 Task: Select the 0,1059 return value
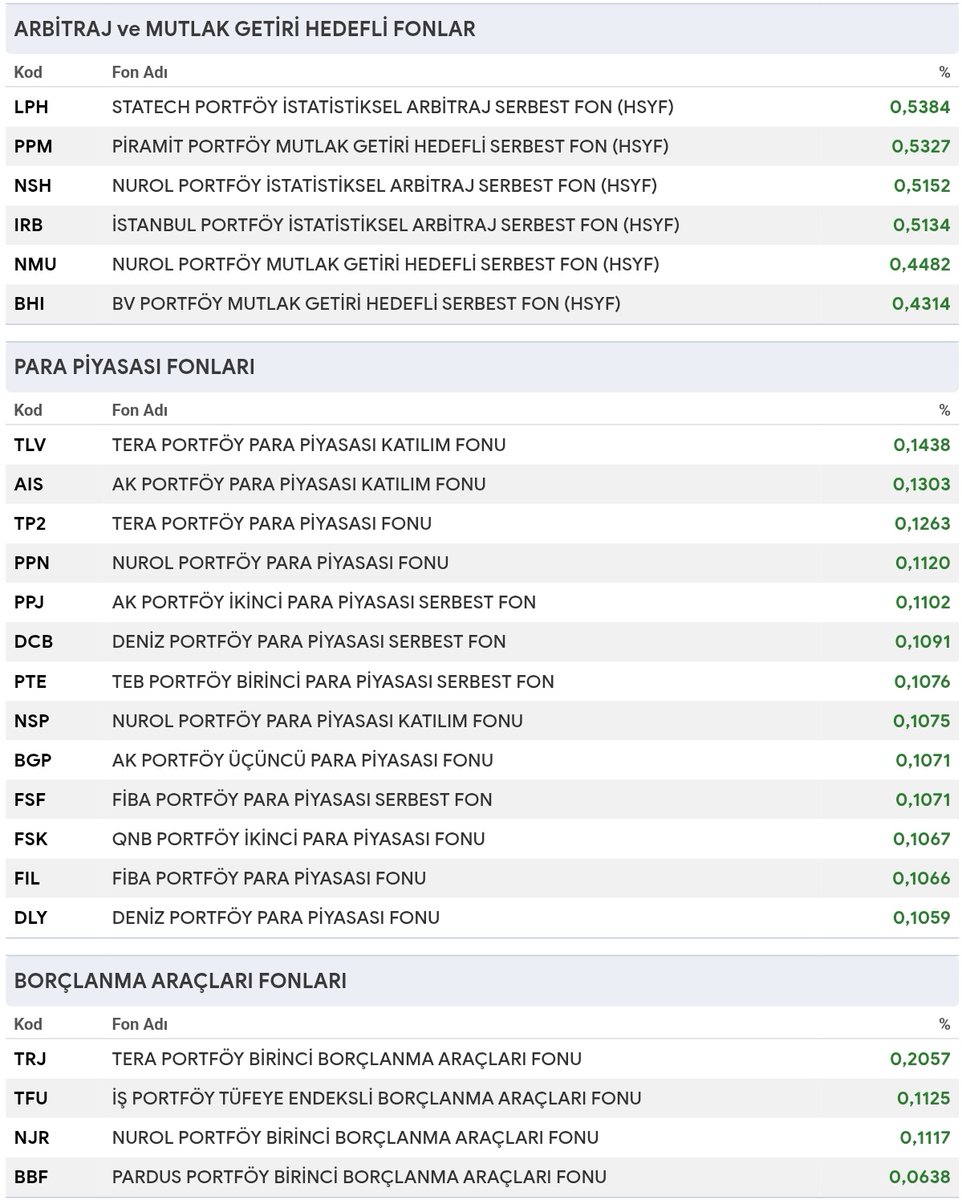pos(921,918)
